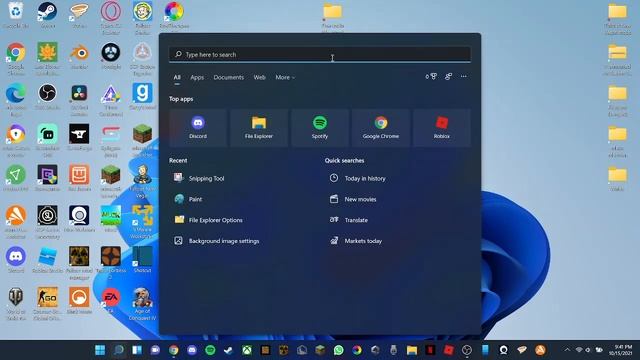Screen dimensions: 640x360
Task: Select SCP Secret Laboratory desktop icon
Action: pyautogui.click(x=47, y=222)
